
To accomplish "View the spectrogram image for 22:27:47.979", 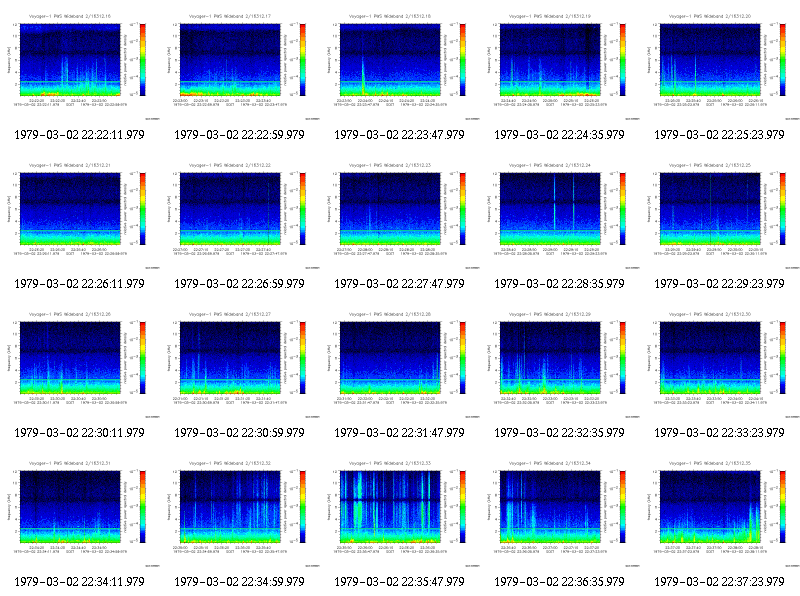I will 400,215.
